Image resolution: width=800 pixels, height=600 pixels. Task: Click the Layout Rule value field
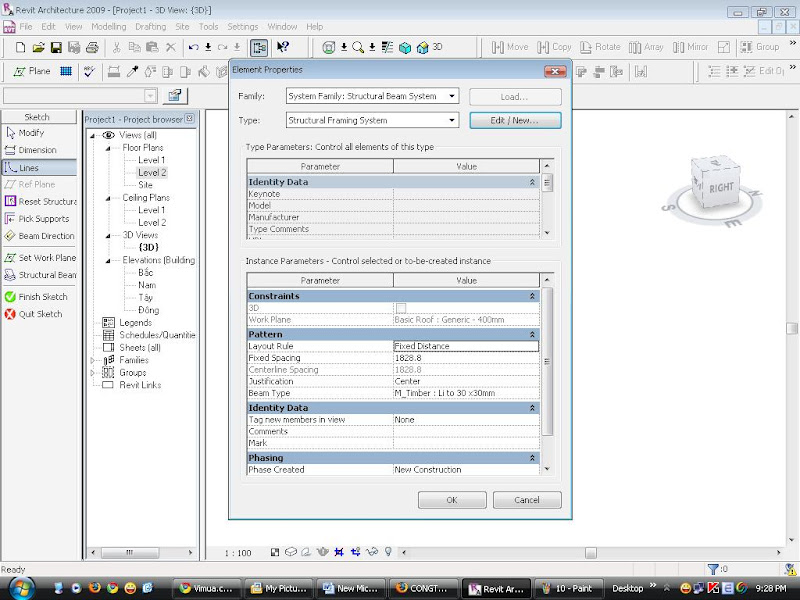pyautogui.click(x=466, y=346)
